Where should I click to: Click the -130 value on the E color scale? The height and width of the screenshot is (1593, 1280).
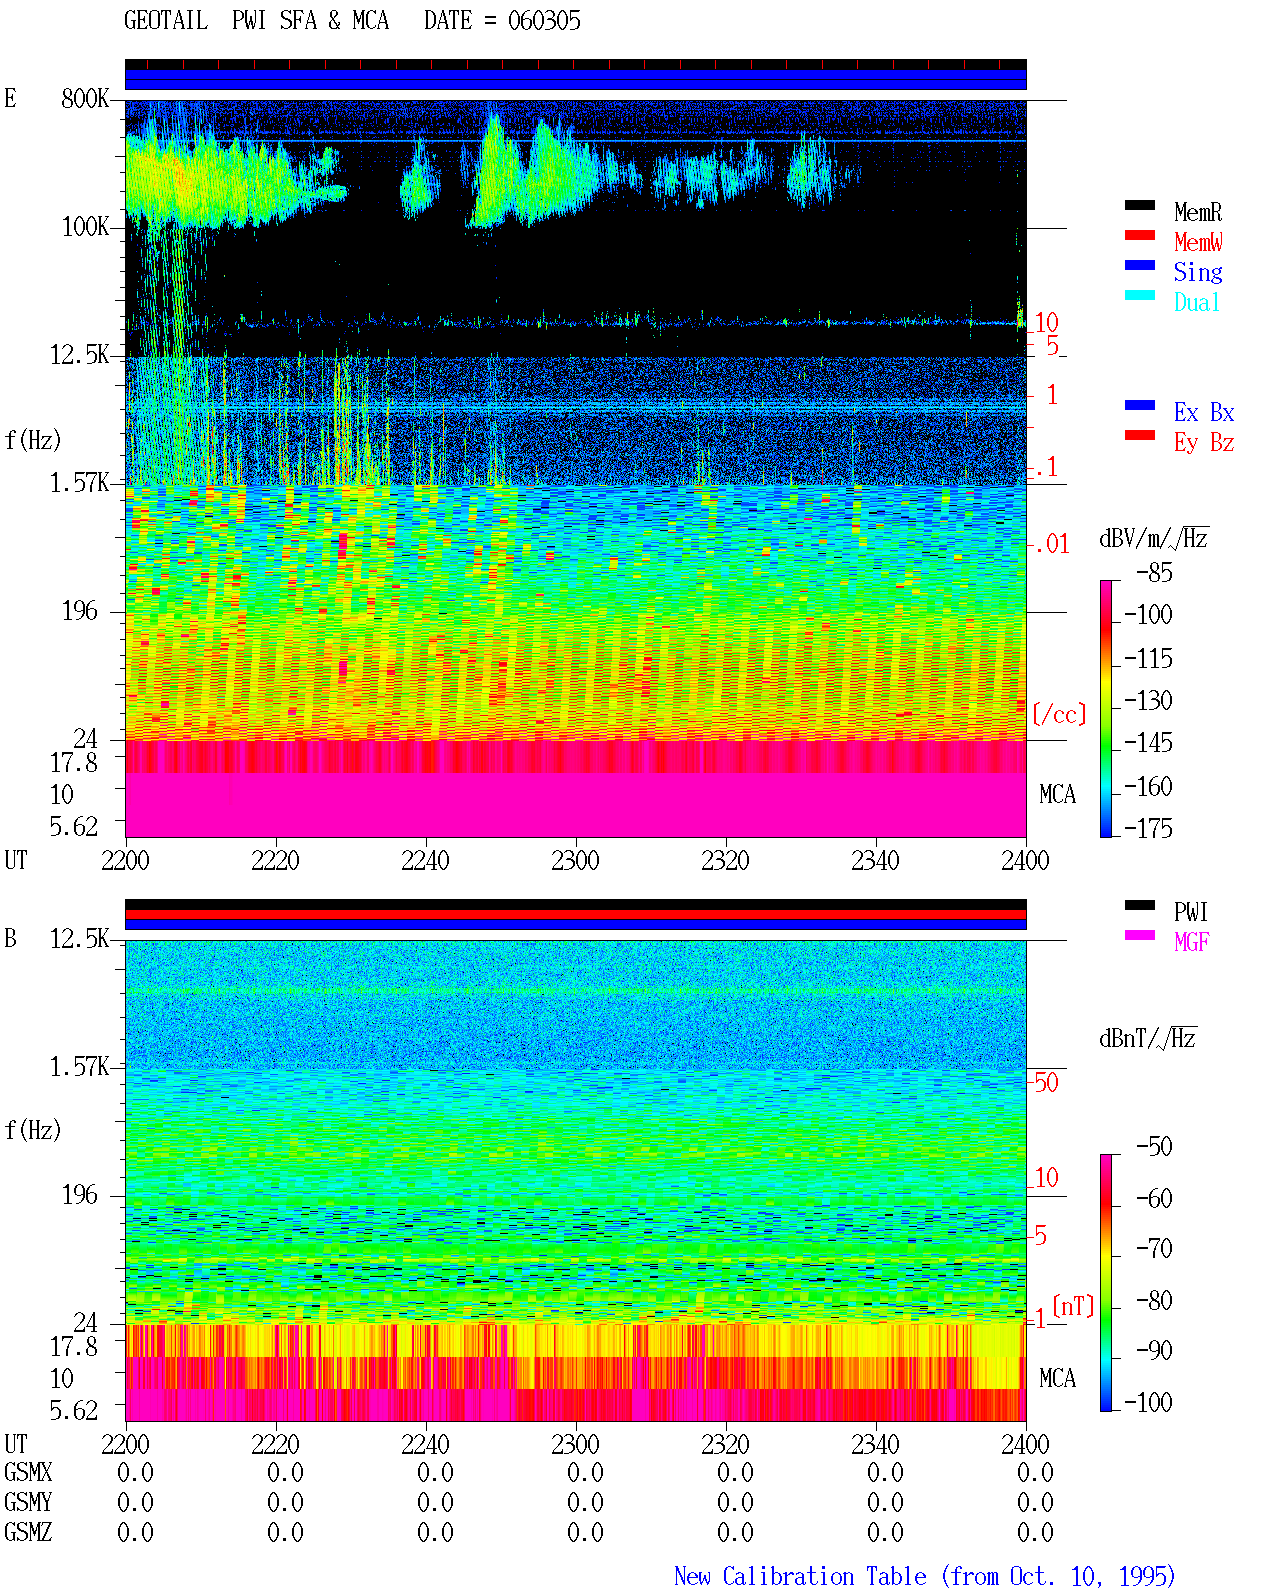1148,700
